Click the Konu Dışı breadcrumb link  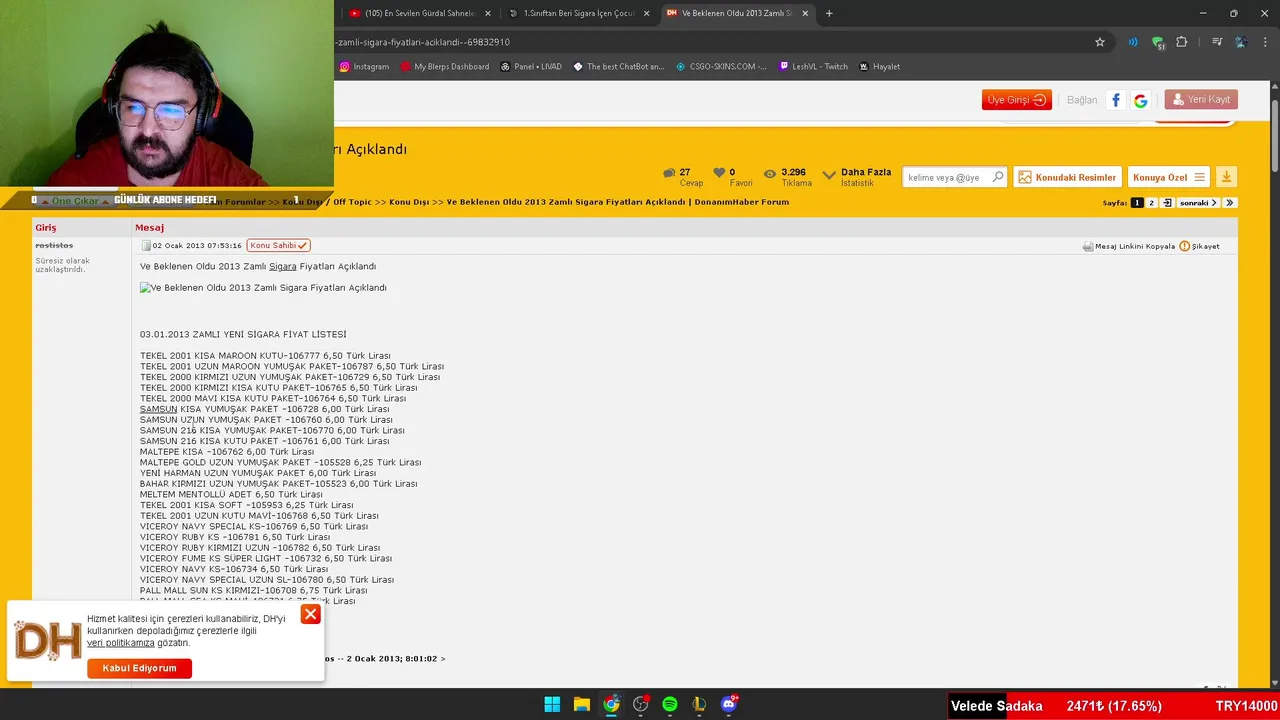point(409,202)
